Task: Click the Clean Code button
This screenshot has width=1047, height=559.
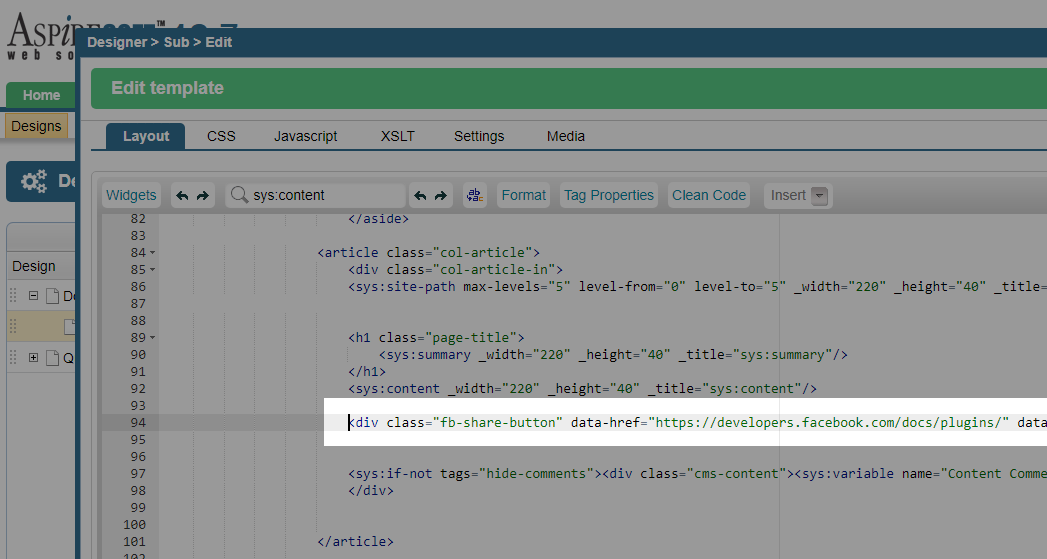Action: [x=708, y=196]
